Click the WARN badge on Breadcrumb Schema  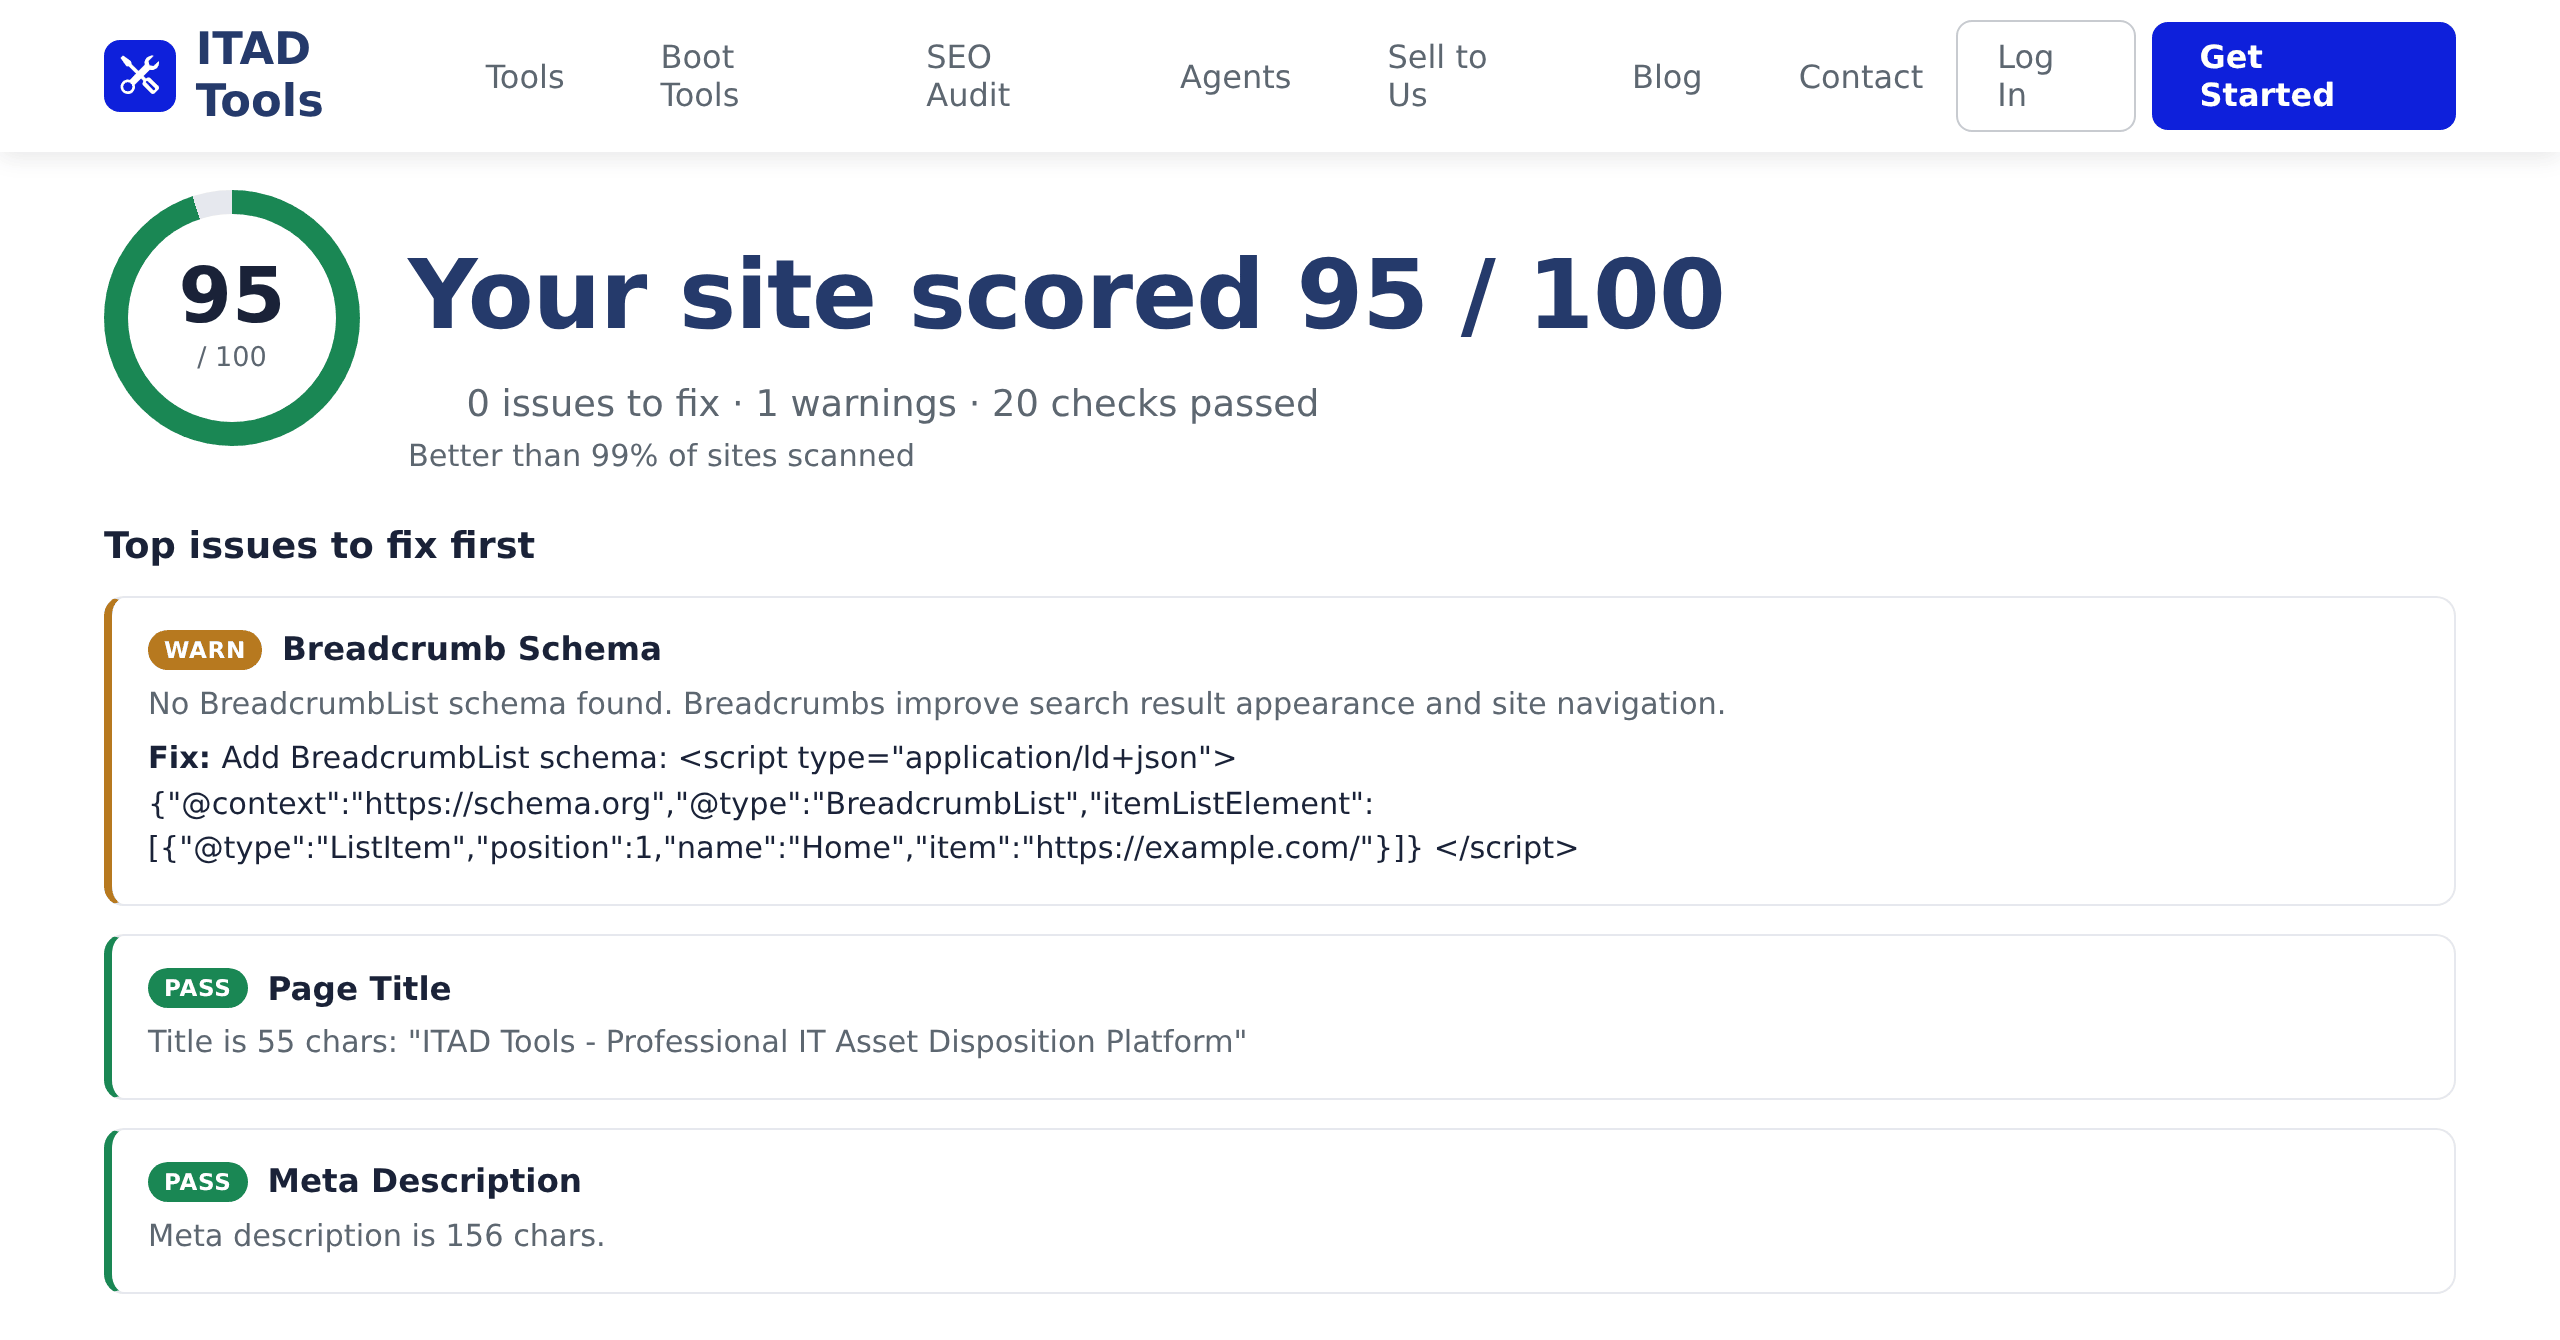(x=205, y=650)
